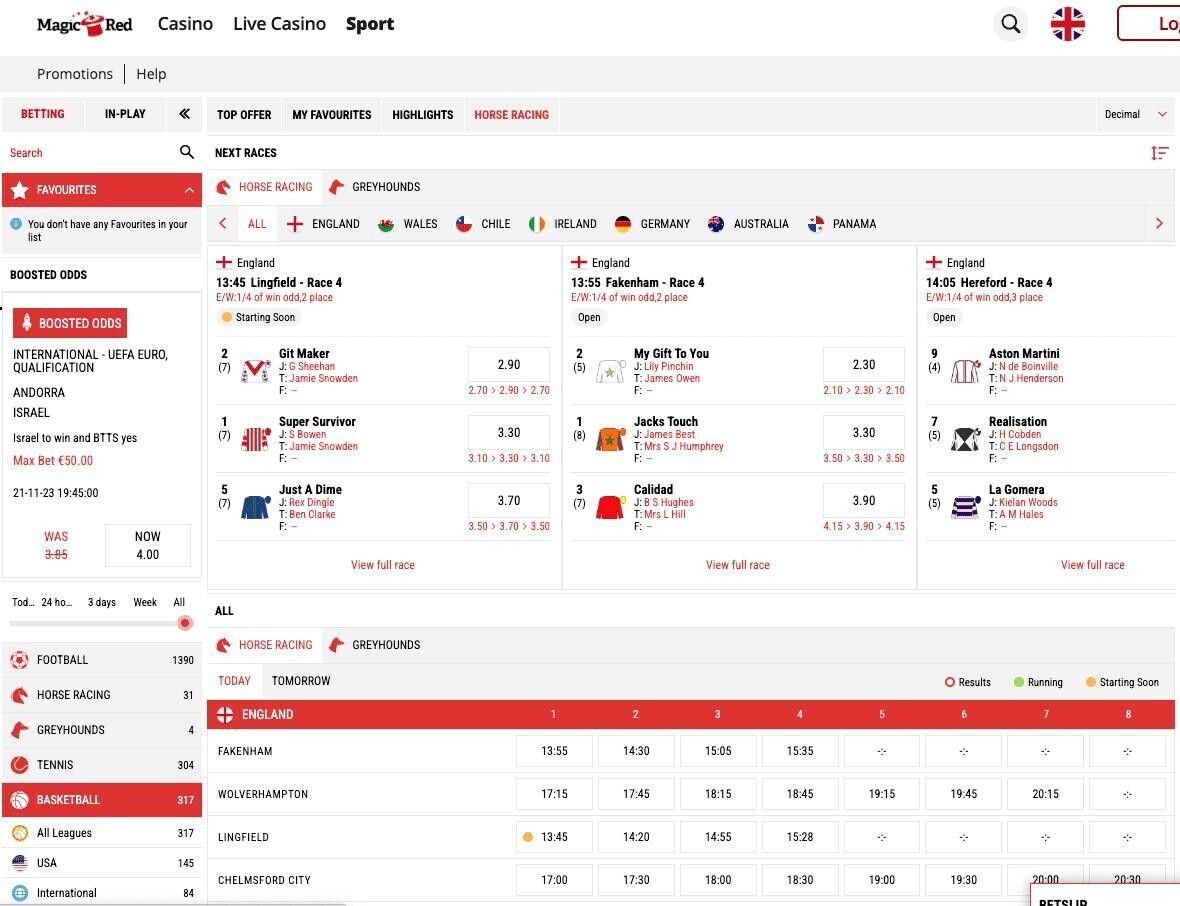Screen dimensions: 1180x906
Task: Open the Highlights tab
Action: 423,114
